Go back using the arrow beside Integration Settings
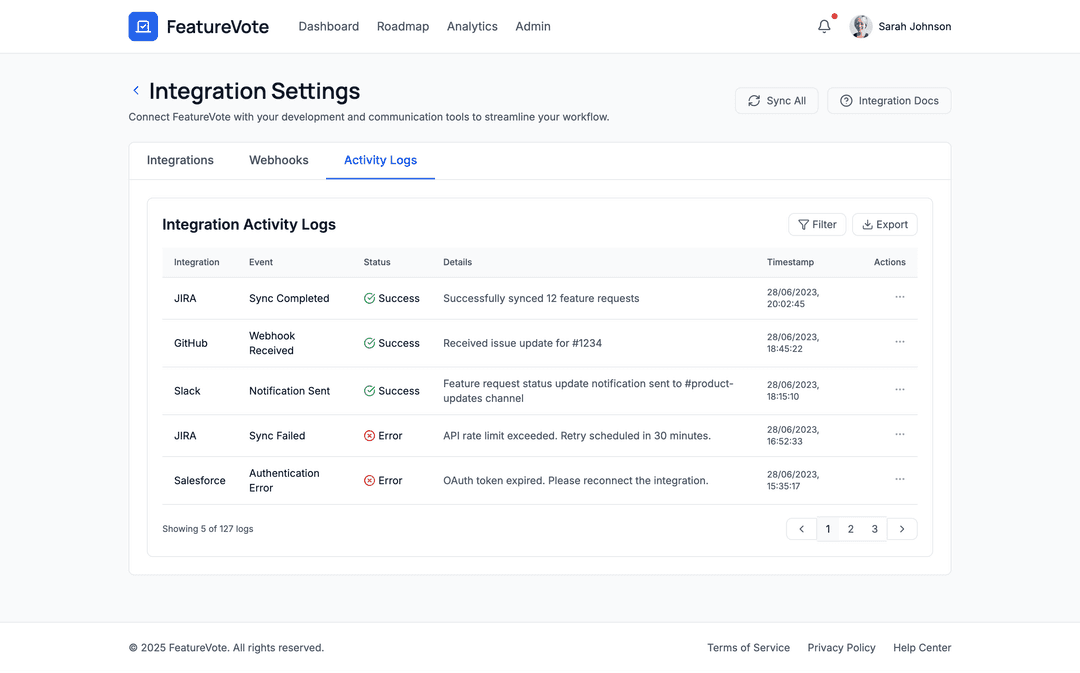 (x=136, y=91)
